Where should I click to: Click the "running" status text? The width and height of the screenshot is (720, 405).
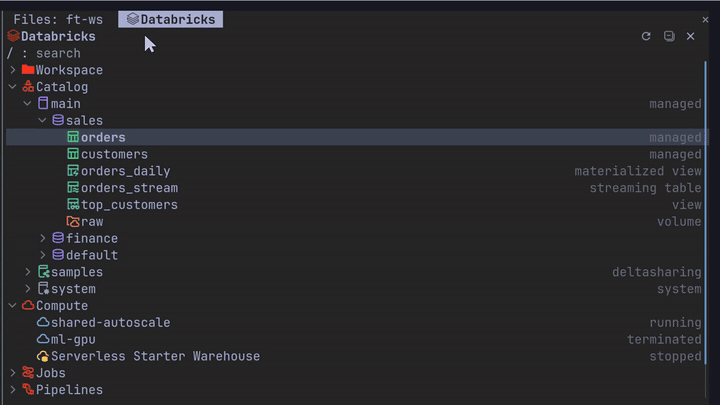click(675, 322)
